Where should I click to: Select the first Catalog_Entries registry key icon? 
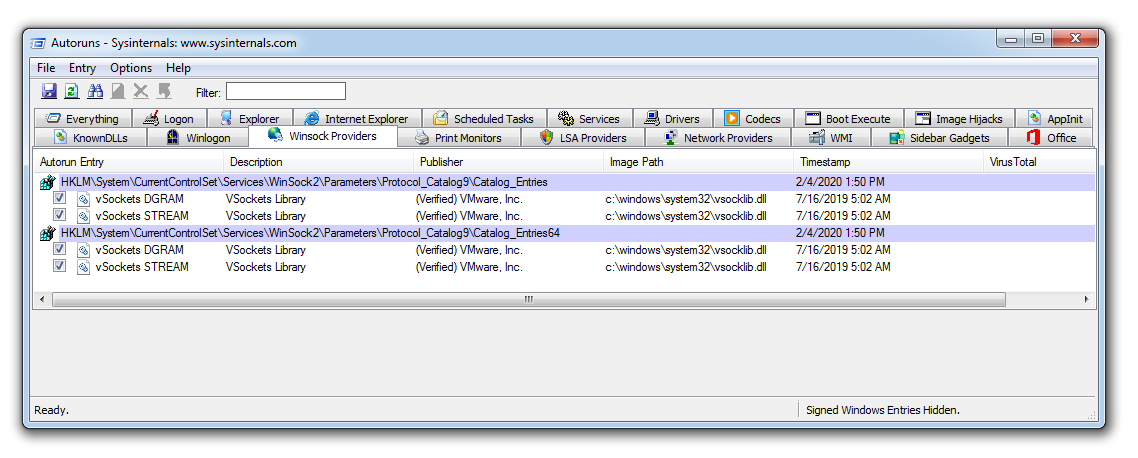pos(47,182)
